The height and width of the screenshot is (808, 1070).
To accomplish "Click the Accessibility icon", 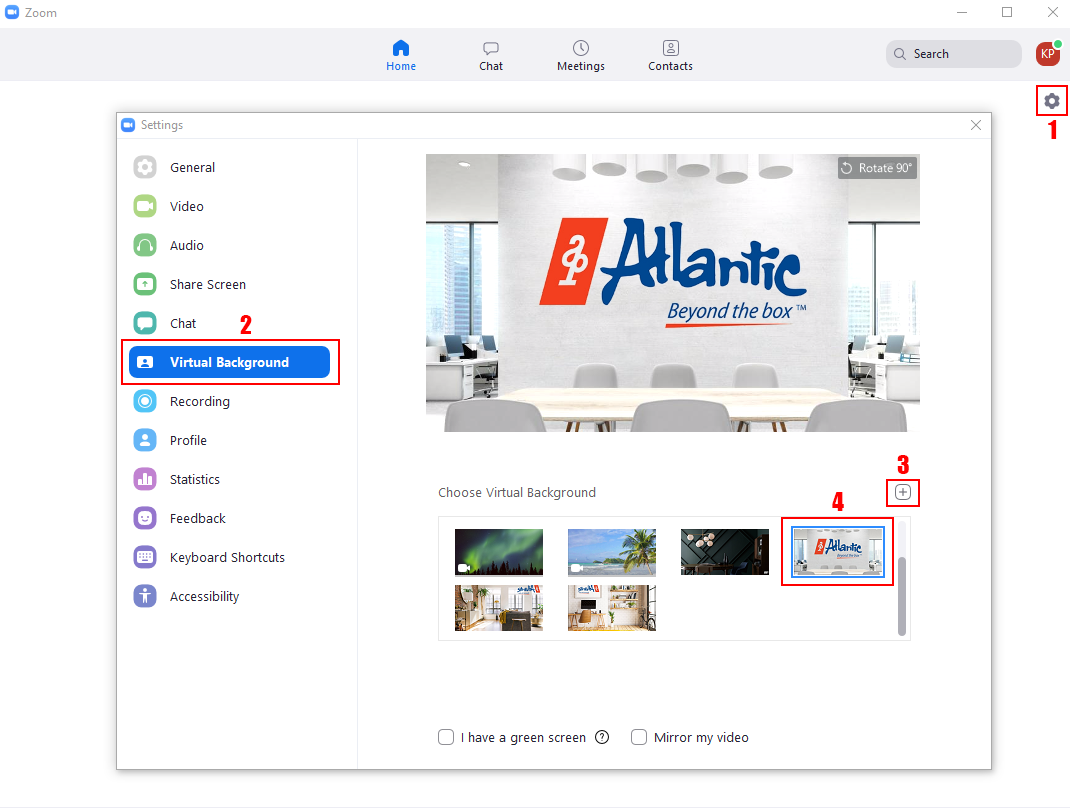I will tap(145, 596).
